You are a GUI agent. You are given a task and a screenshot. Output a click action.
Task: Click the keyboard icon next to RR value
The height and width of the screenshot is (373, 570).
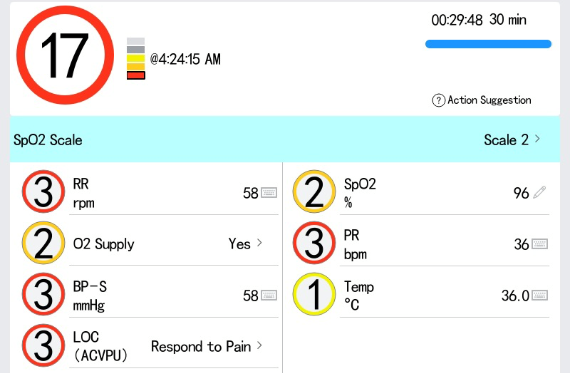pos(269,193)
